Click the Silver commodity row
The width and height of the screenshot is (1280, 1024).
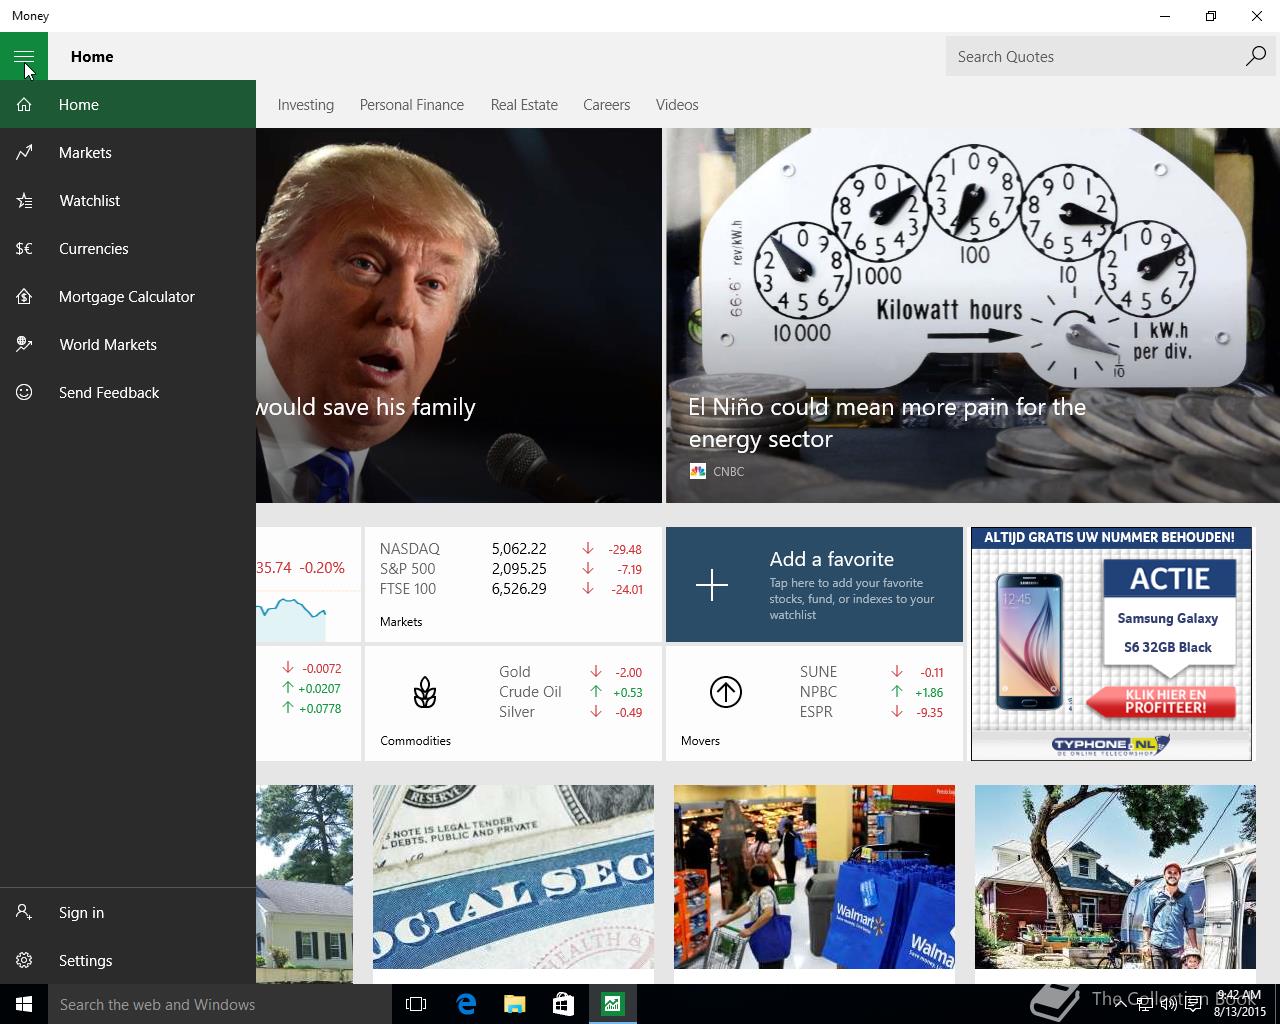point(570,712)
